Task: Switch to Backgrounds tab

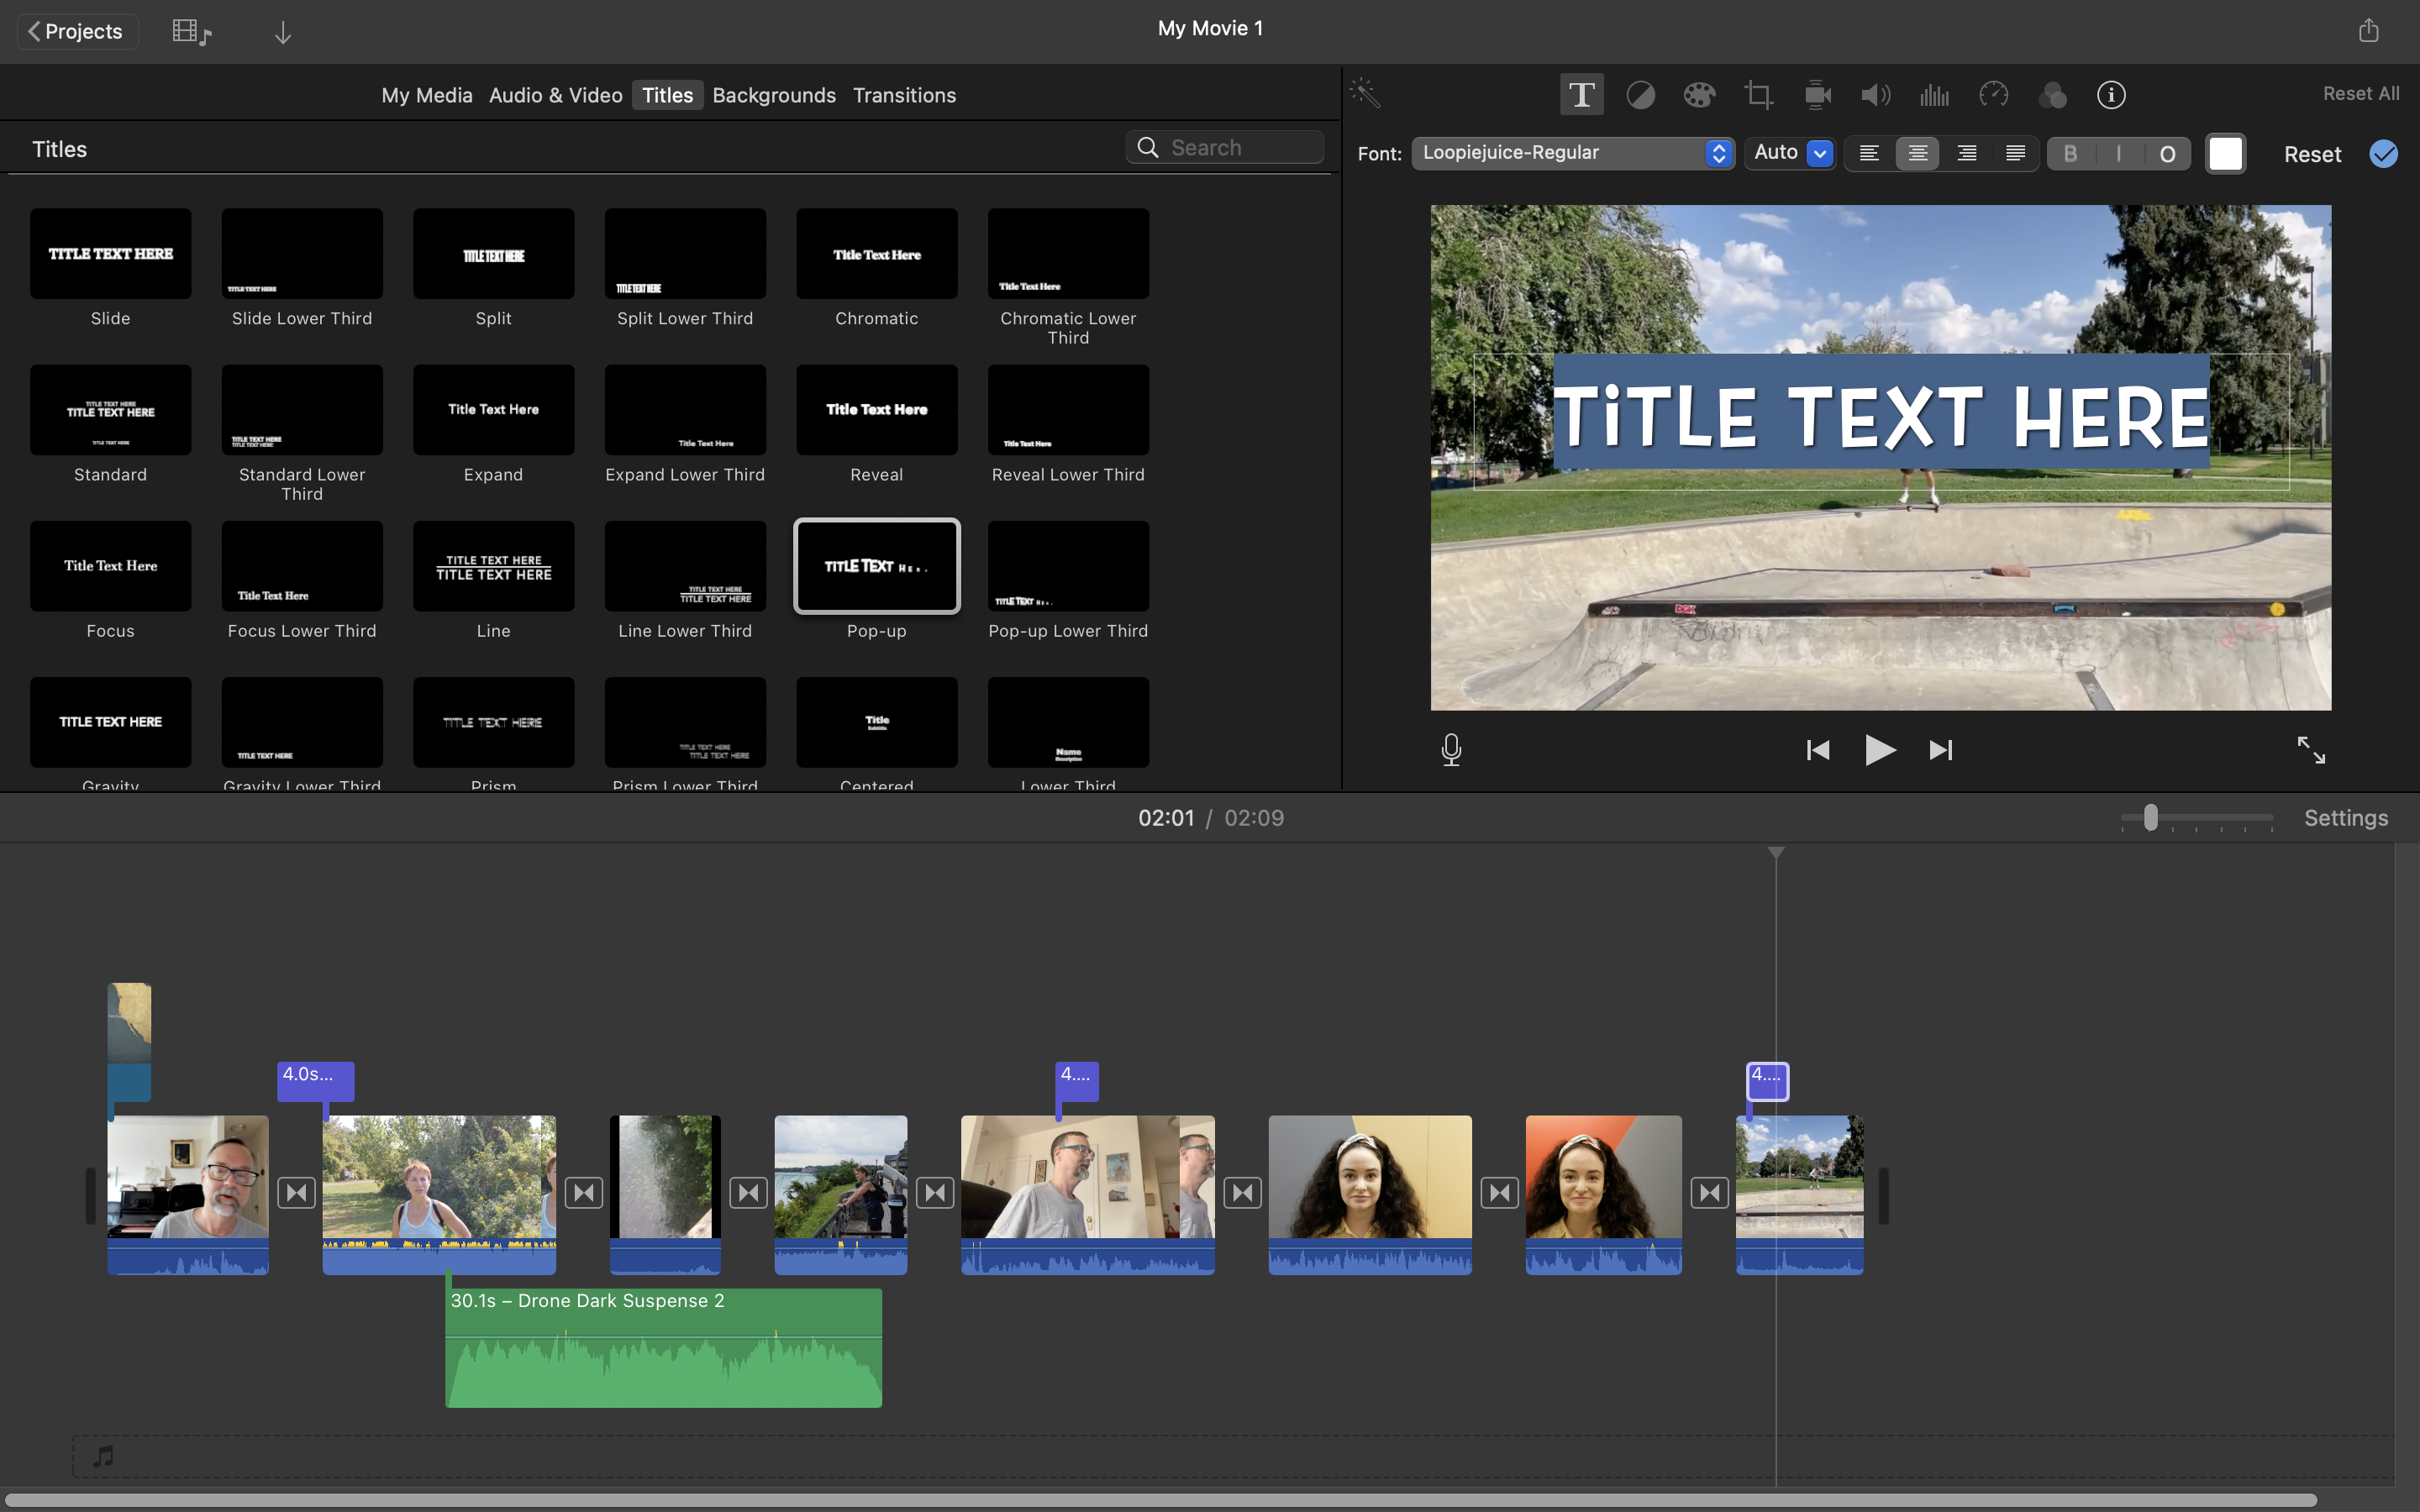Action: click(x=774, y=95)
